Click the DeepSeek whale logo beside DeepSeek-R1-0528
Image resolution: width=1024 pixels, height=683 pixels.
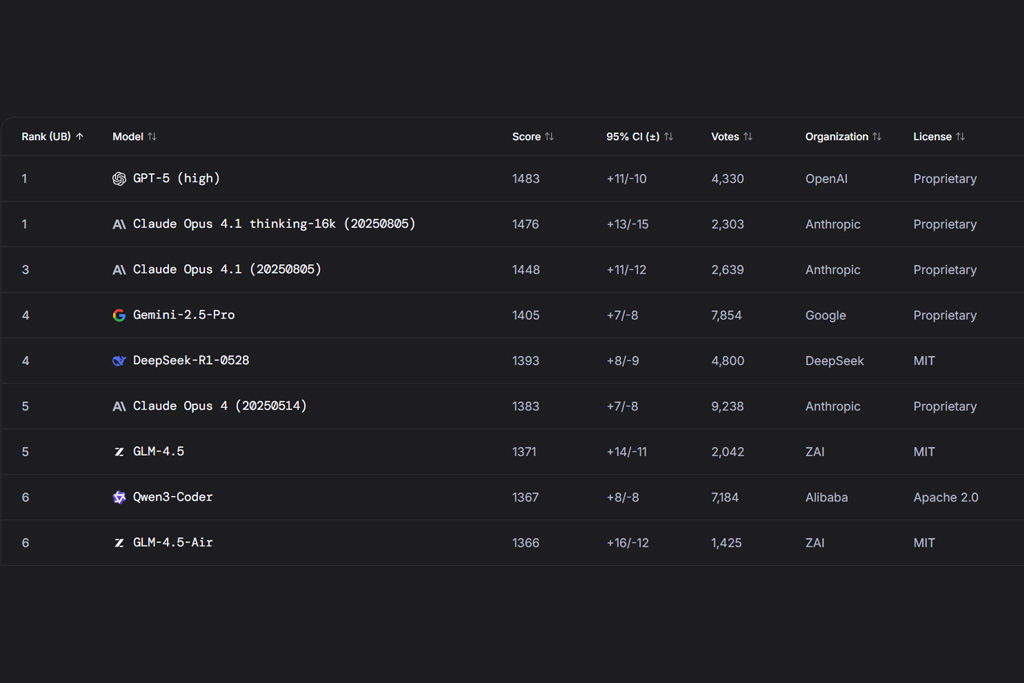(x=119, y=361)
